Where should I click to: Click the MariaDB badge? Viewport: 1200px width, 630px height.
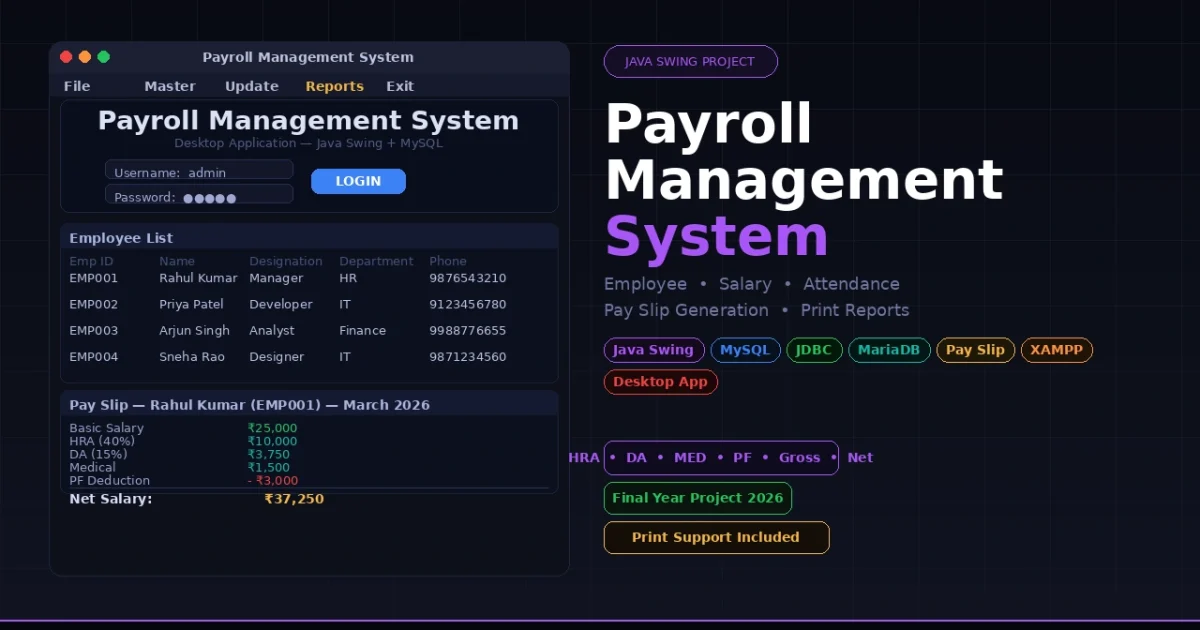tap(889, 350)
